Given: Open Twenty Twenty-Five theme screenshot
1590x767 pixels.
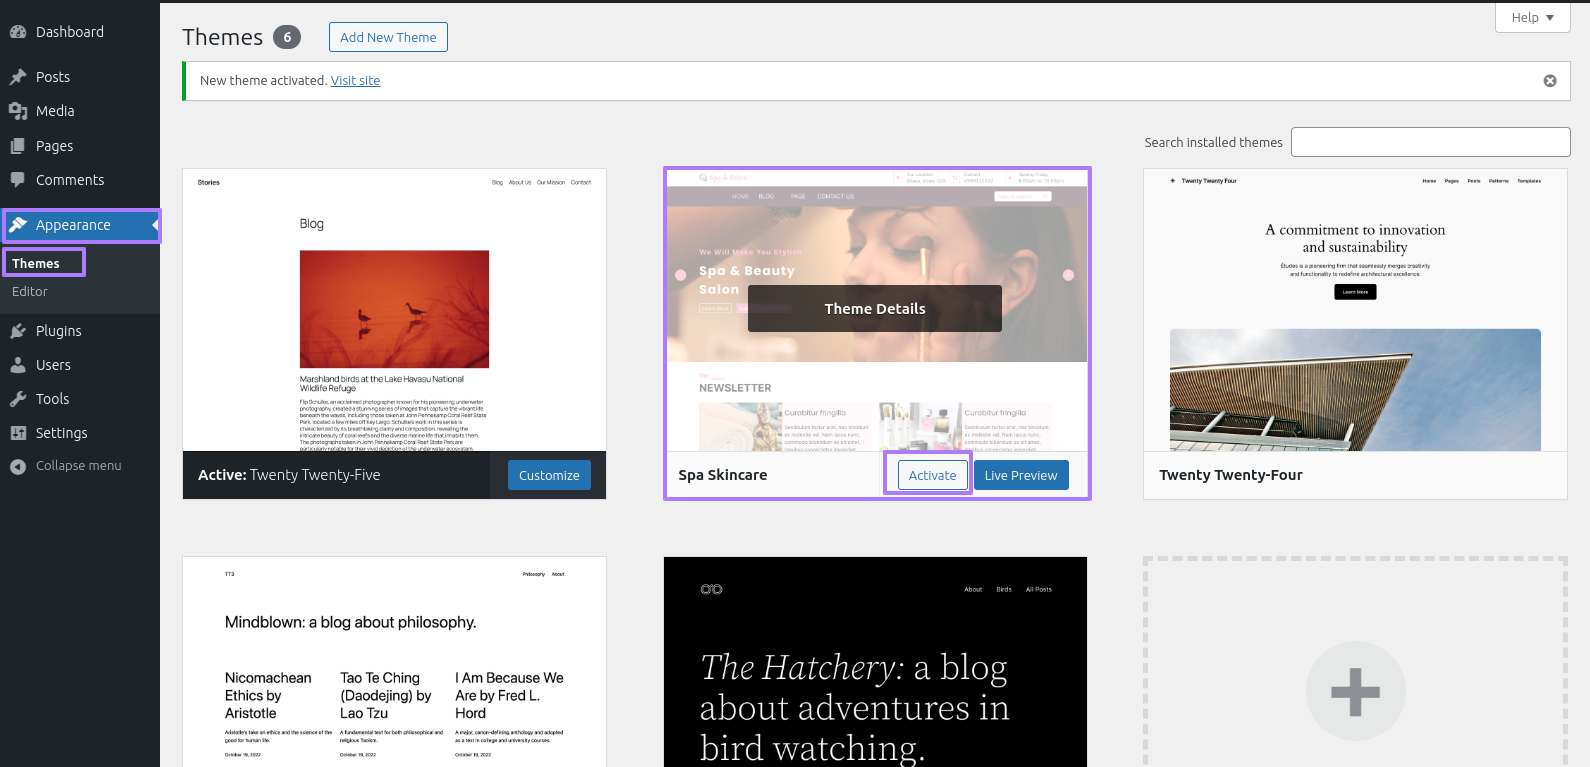Looking at the screenshot, I should (x=394, y=310).
